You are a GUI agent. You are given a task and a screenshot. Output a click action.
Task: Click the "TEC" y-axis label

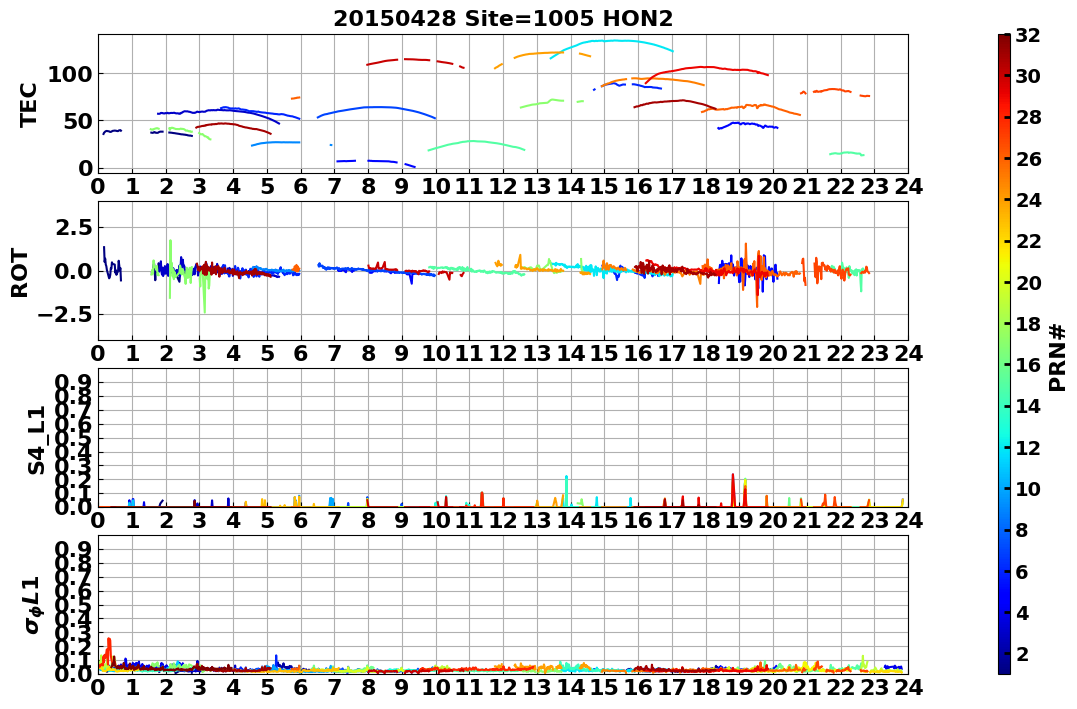coord(29,104)
